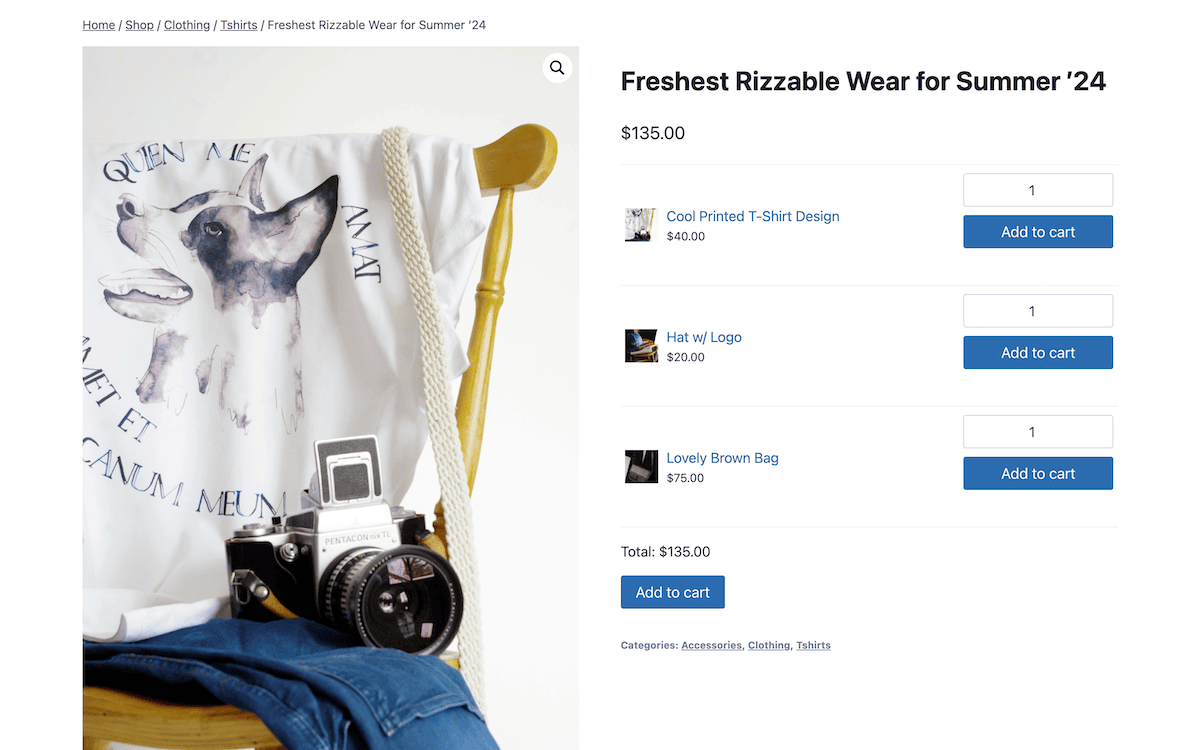1200x750 pixels.
Task: Focus quantity field for Hat w/ Logo
Action: point(1038,311)
